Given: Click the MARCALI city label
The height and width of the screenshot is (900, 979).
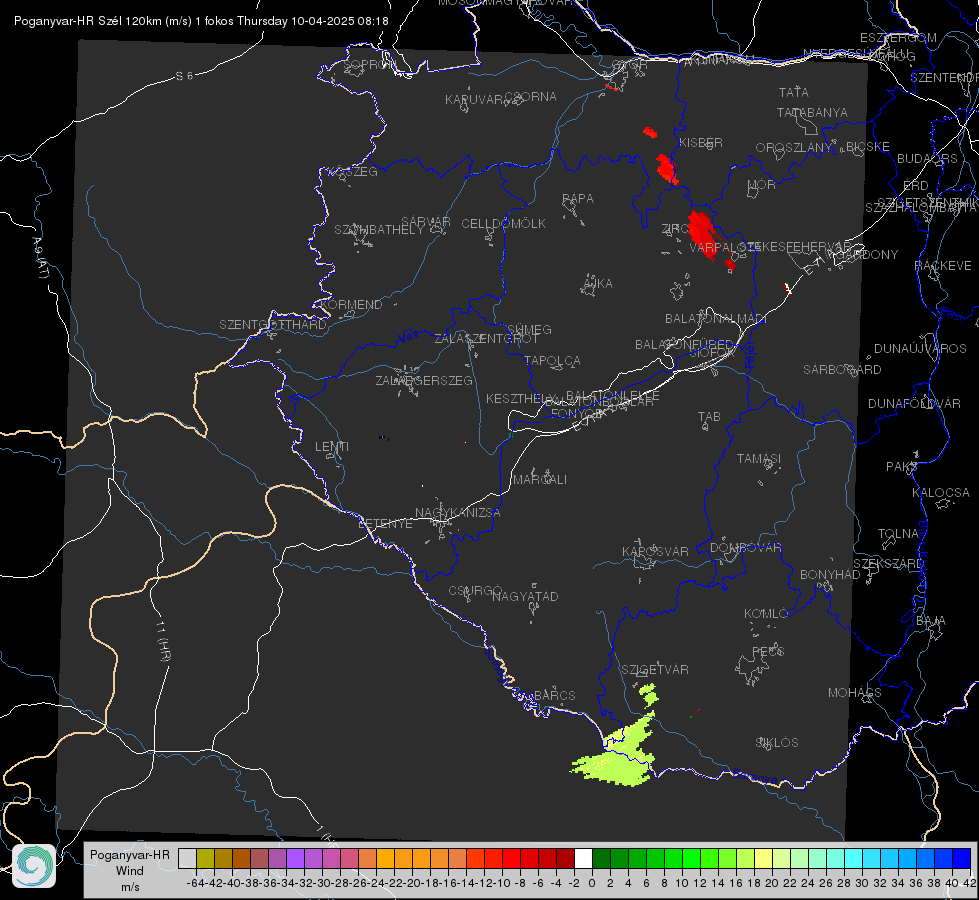Looking at the screenshot, I should click(540, 479).
